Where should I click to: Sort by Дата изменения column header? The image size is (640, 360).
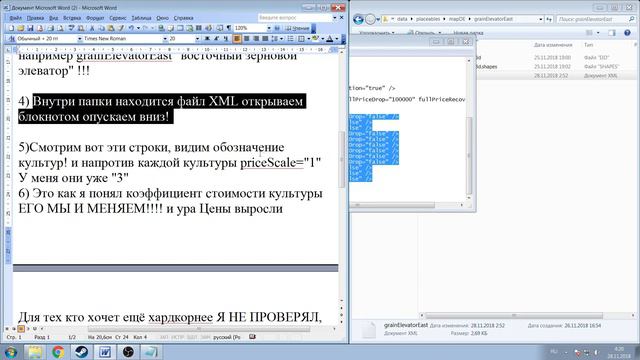553,45
